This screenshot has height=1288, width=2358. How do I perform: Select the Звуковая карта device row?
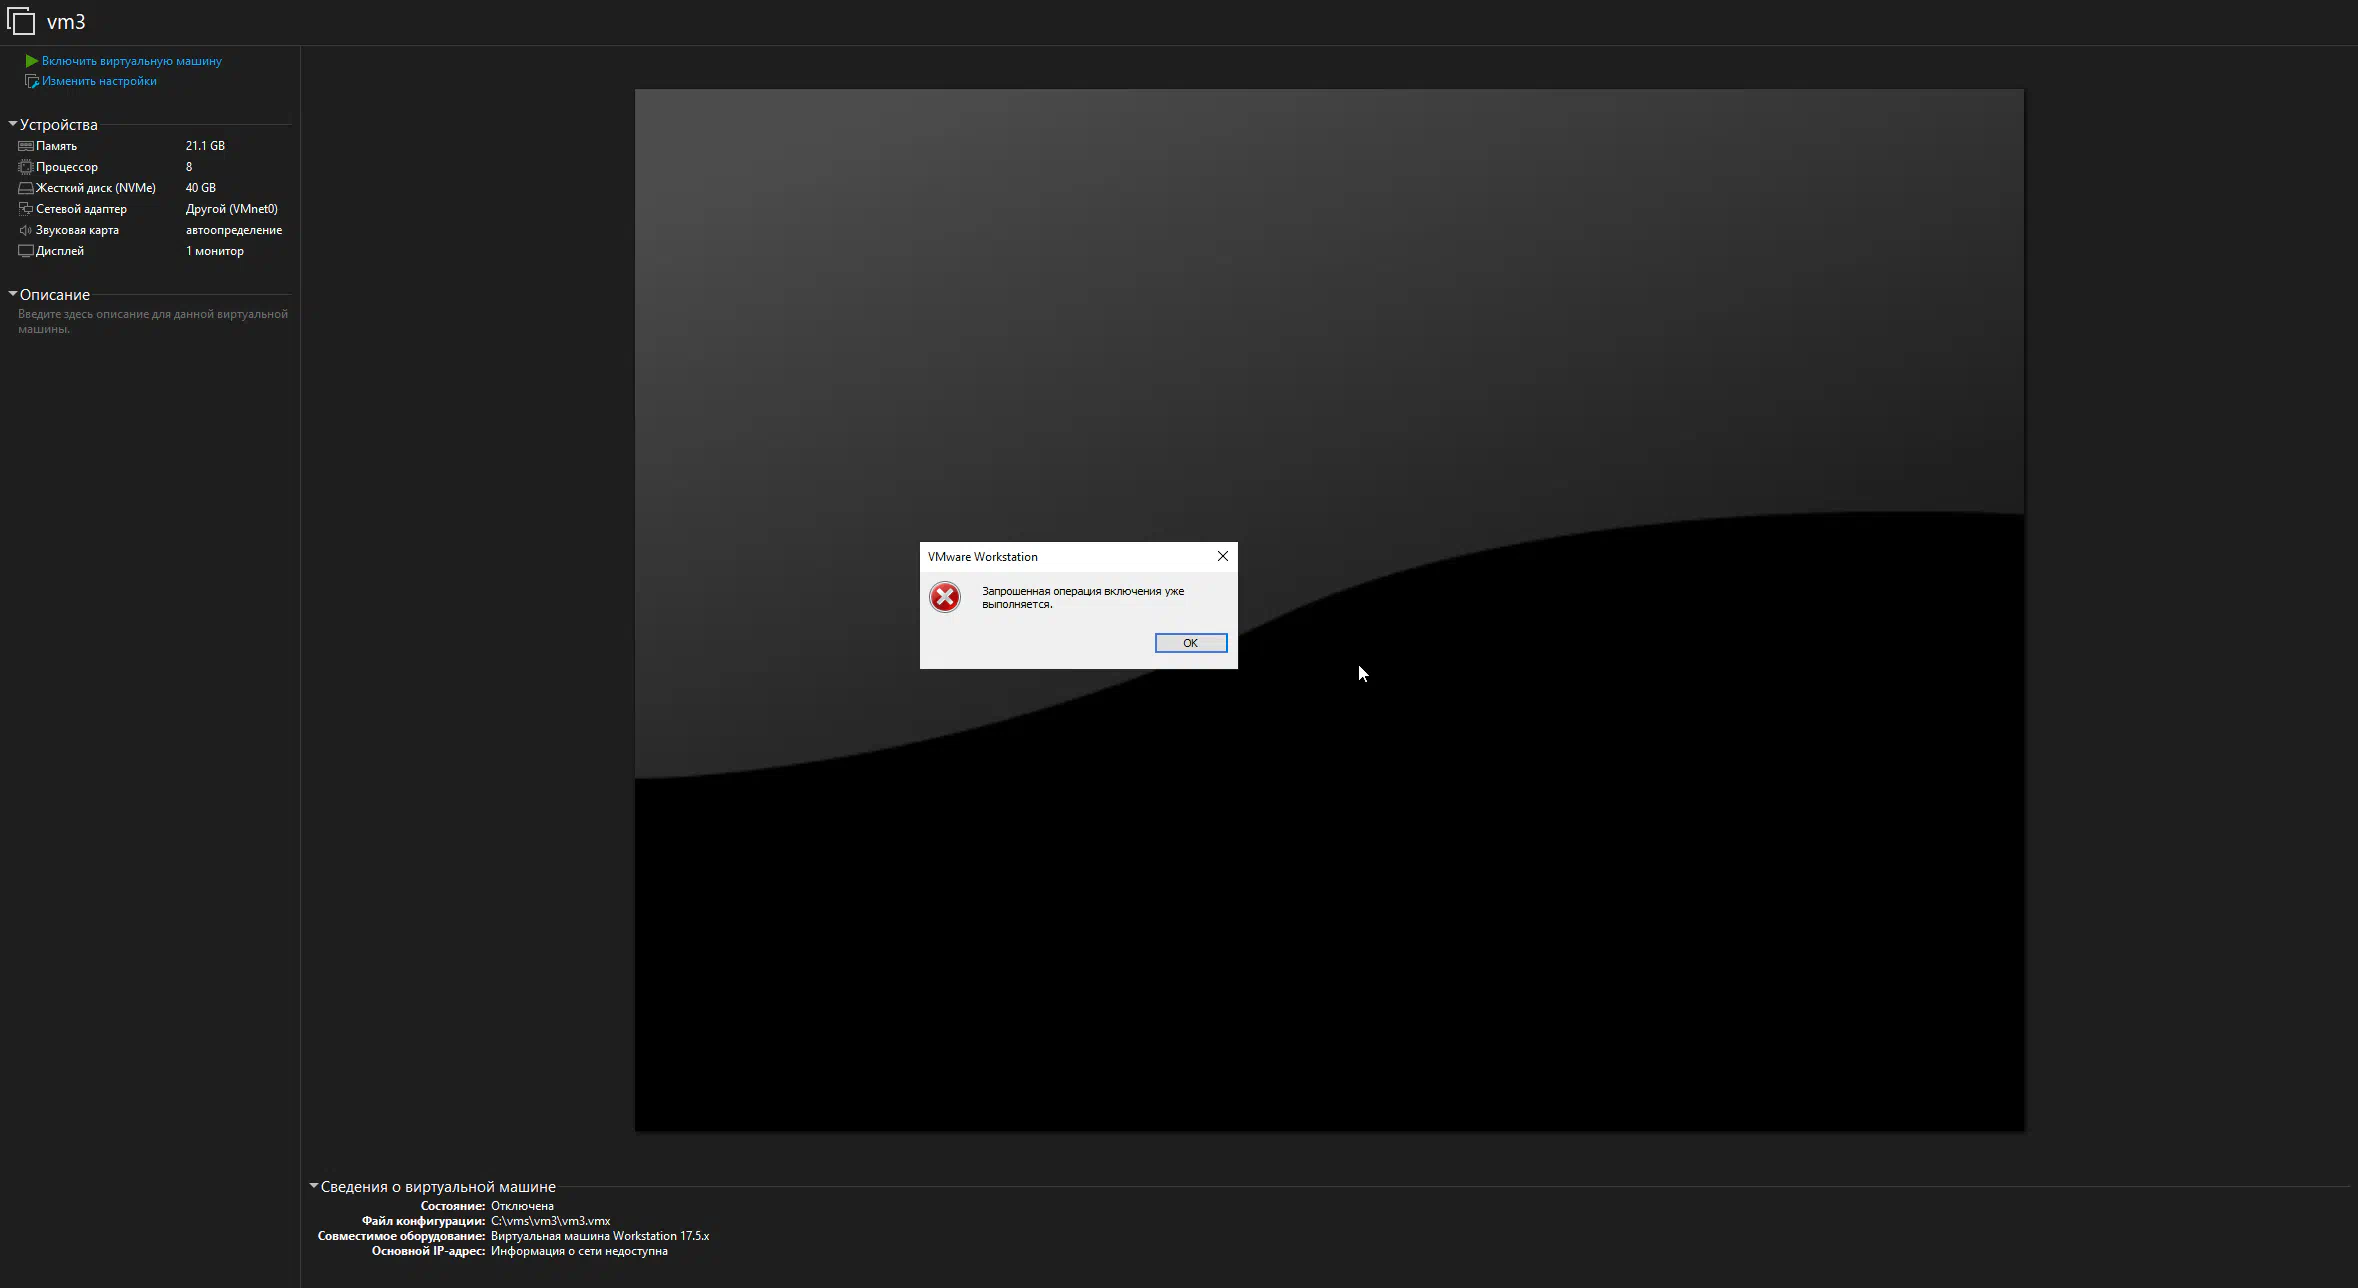click(x=150, y=230)
